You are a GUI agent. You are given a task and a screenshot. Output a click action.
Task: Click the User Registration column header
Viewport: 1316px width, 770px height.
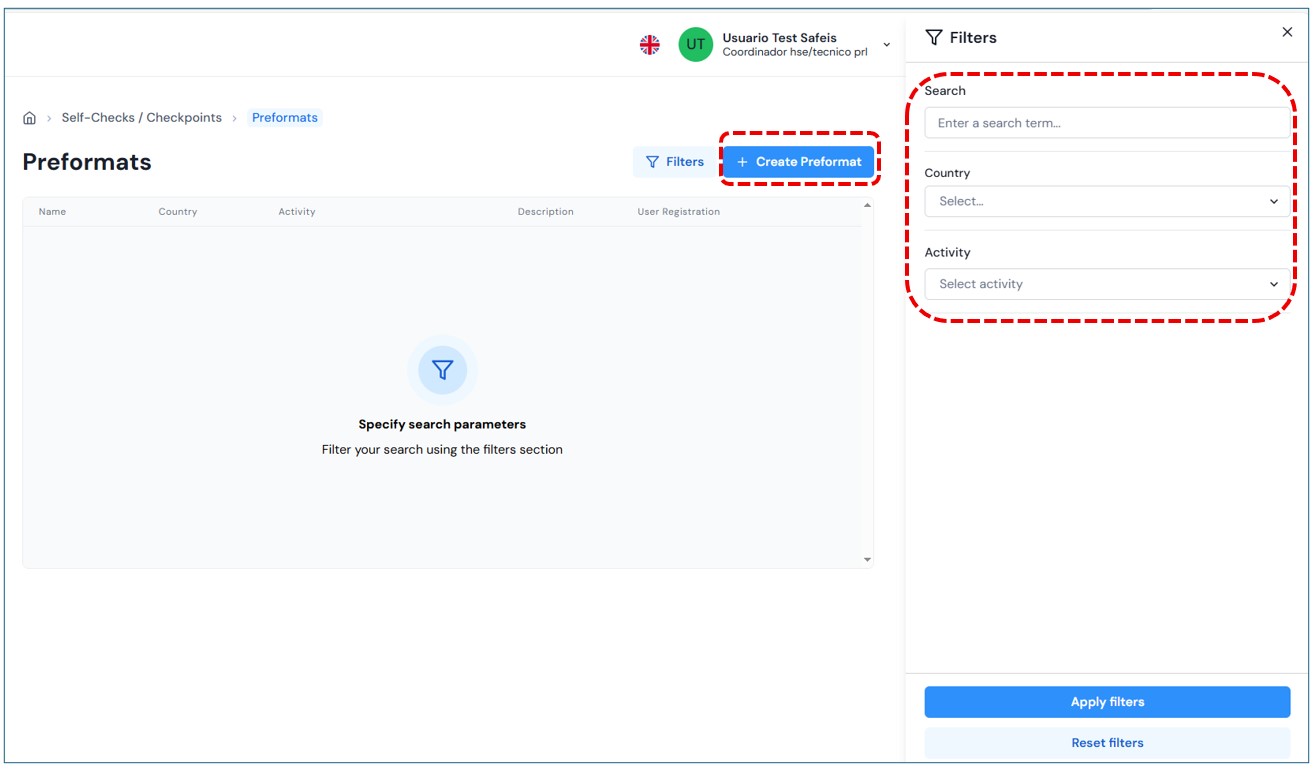tap(678, 212)
